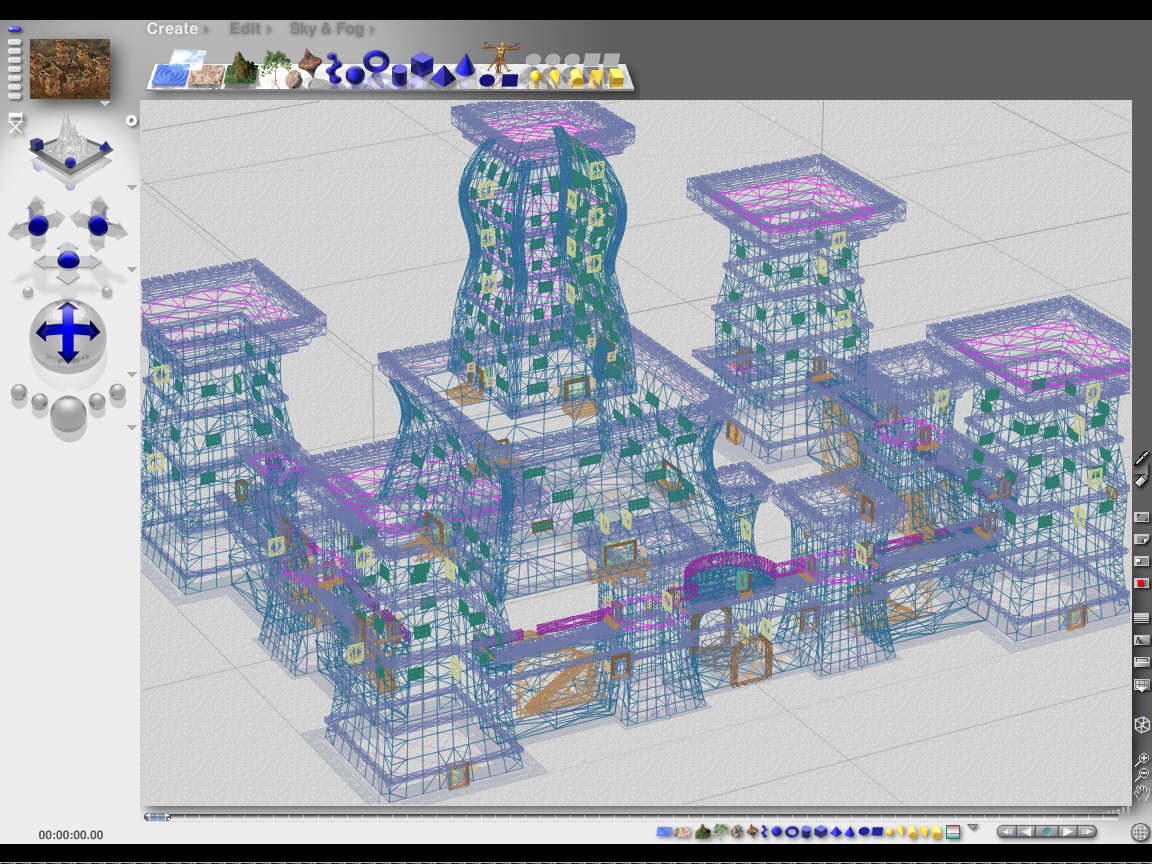This screenshot has width=1152, height=864.
Task: Select the pan hand tool
Action: click(1142, 794)
